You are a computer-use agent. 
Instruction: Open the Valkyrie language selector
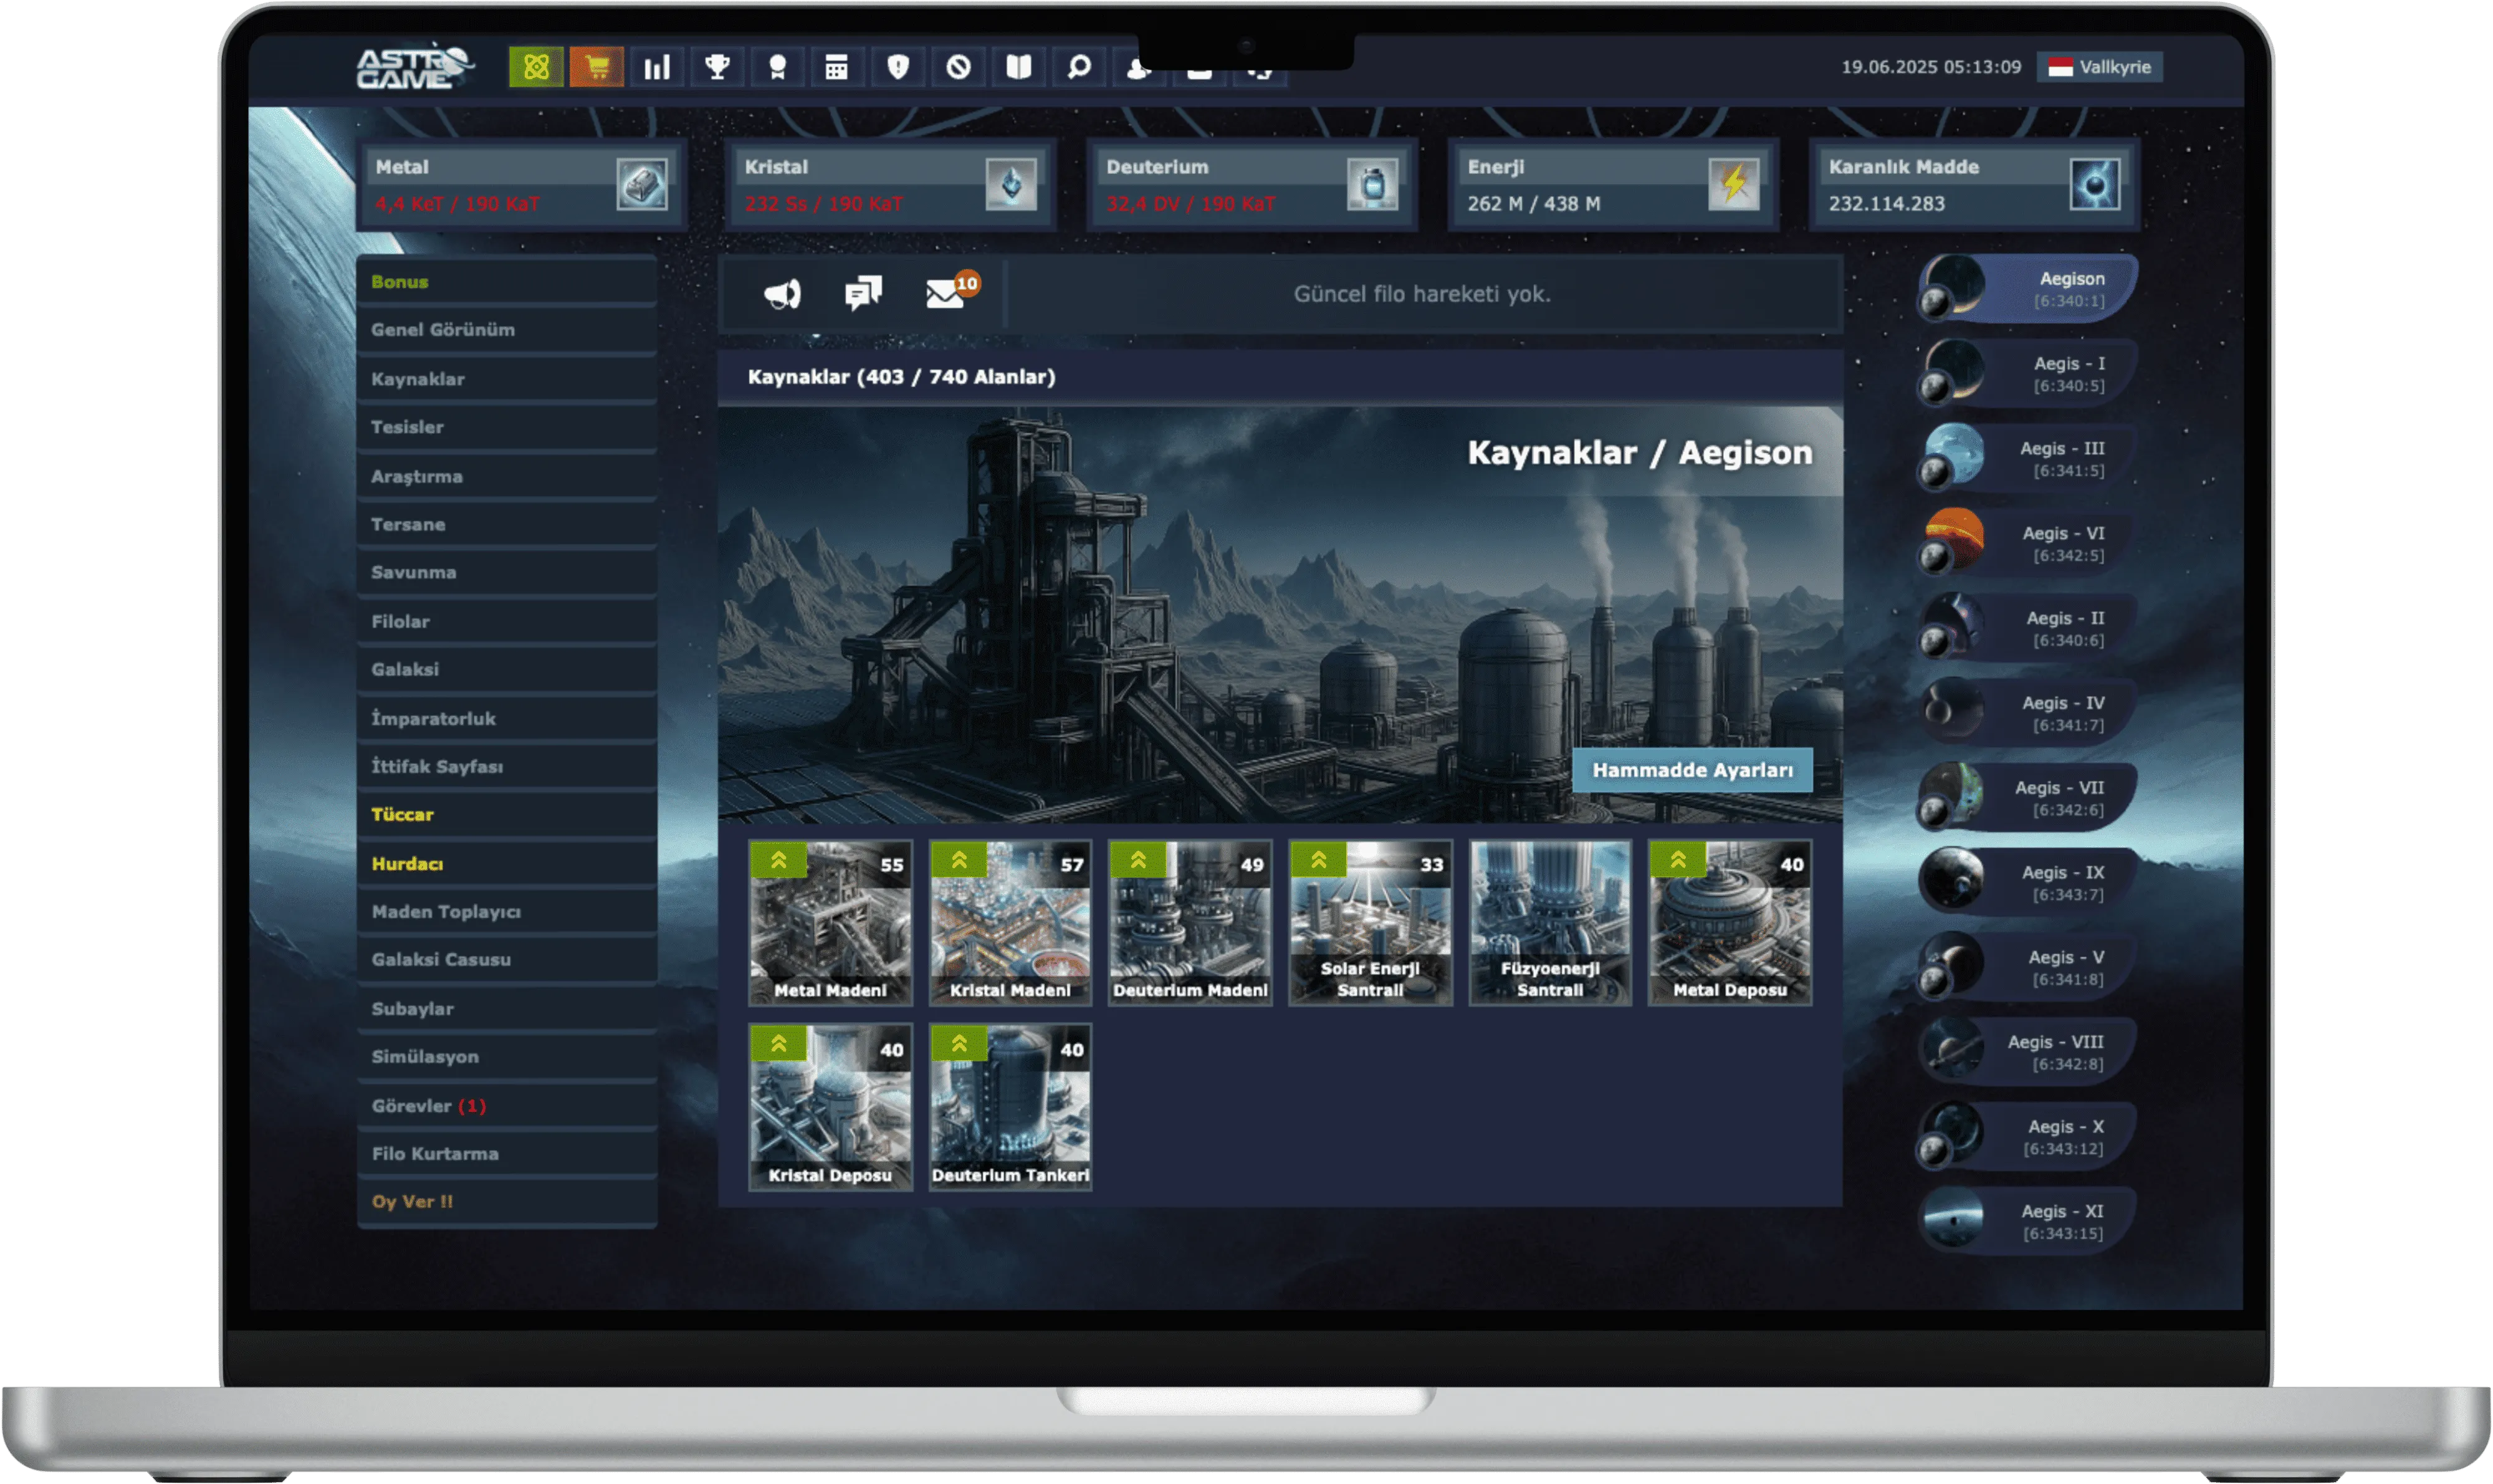[x=2099, y=67]
